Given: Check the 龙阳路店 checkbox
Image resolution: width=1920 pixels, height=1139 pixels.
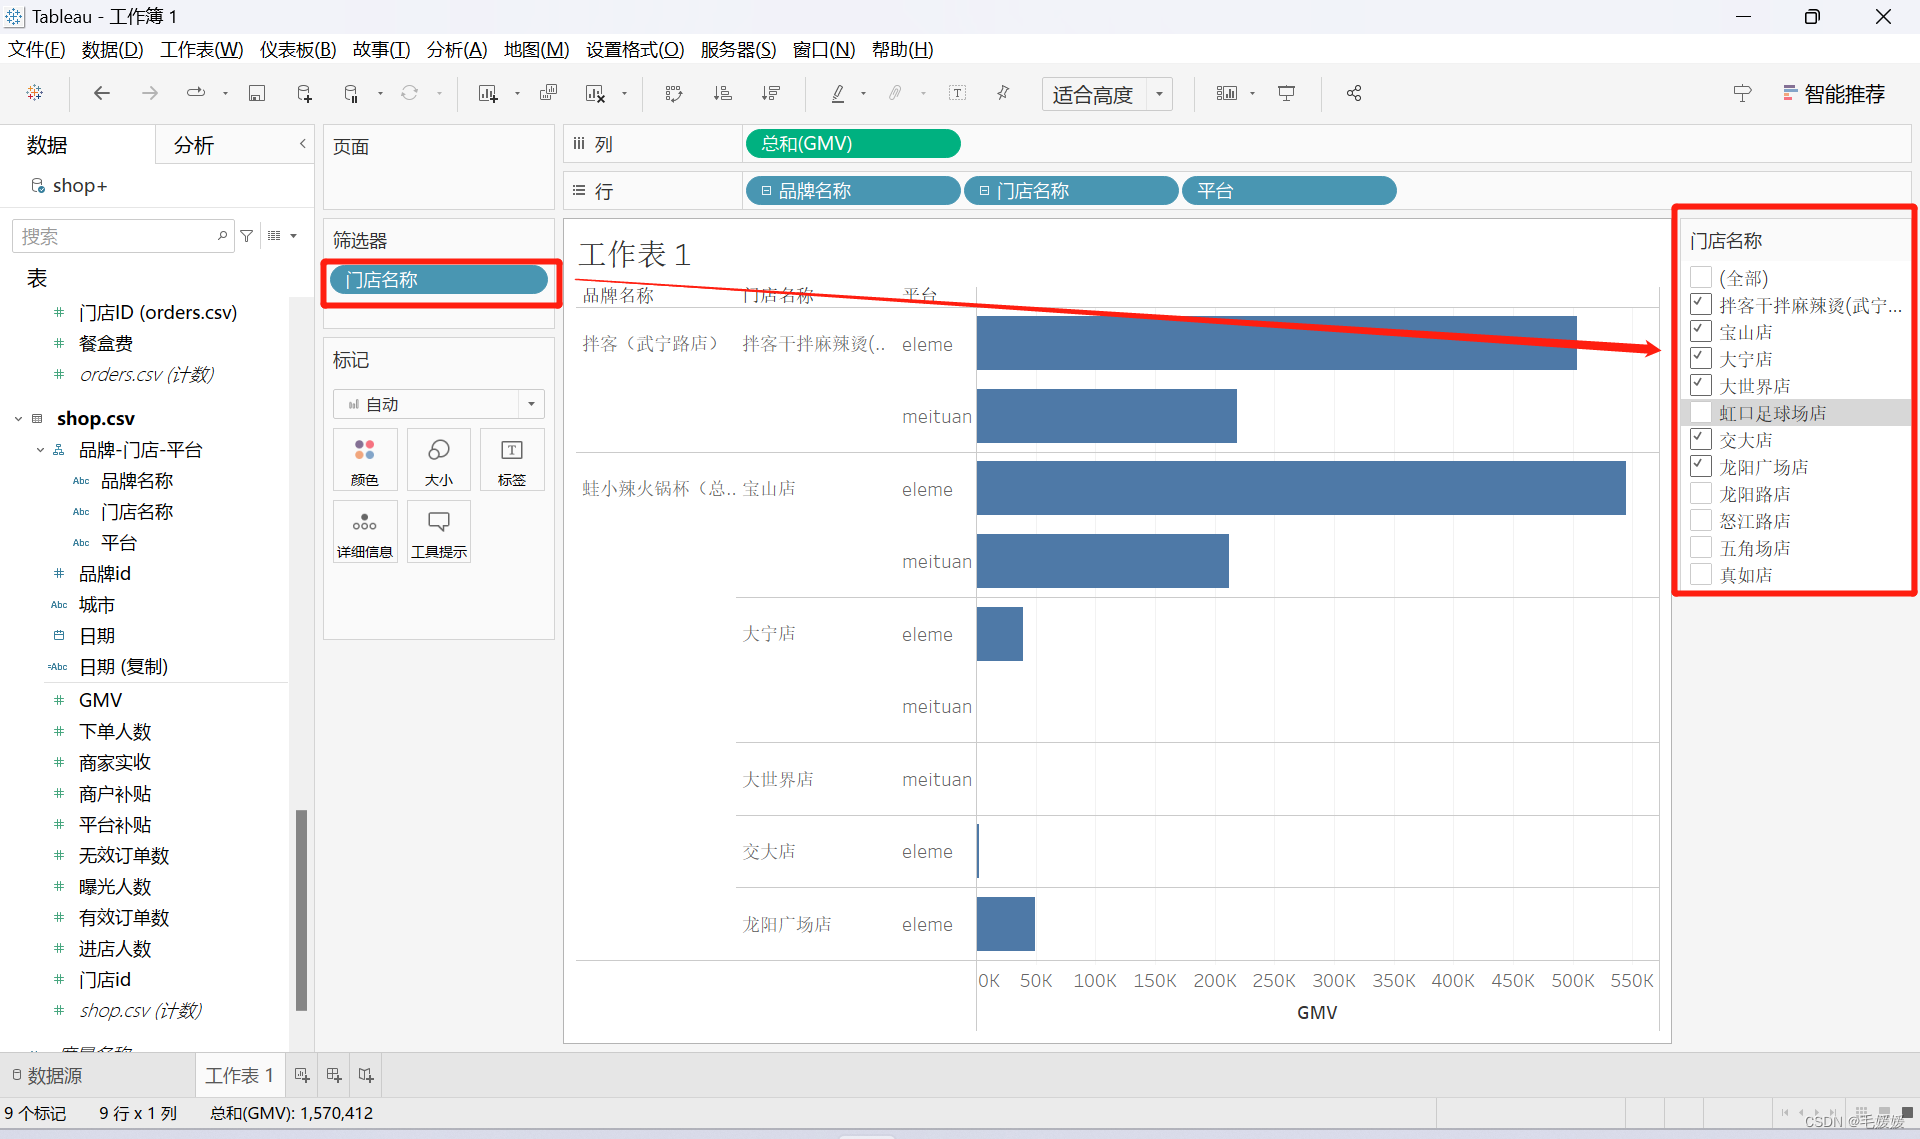Looking at the screenshot, I should point(1701,493).
